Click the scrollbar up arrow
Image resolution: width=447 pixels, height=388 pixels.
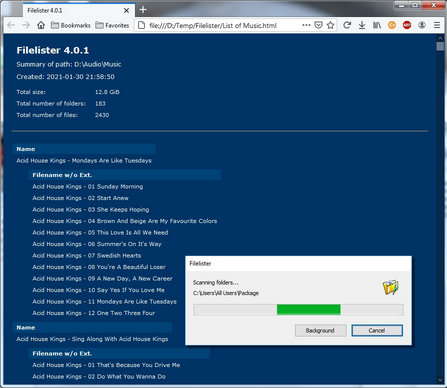[x=440, y=38]
